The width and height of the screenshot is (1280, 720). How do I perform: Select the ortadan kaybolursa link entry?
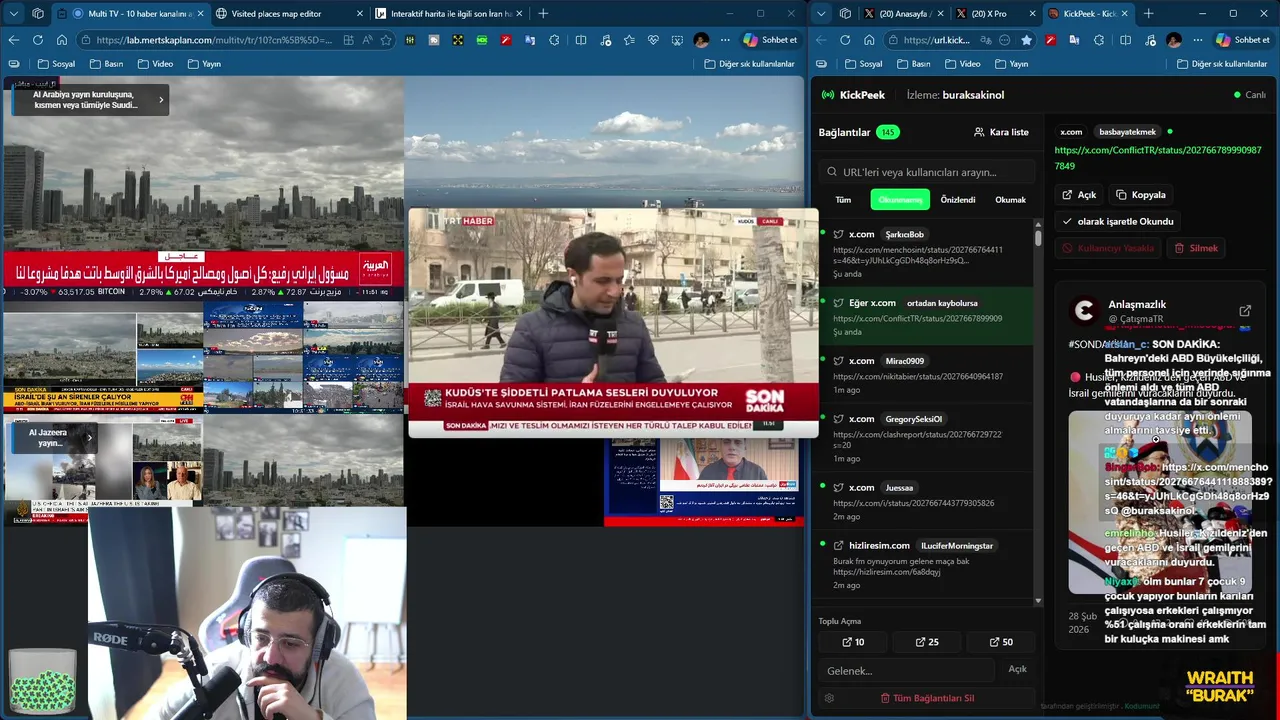[x=925, y=317]
